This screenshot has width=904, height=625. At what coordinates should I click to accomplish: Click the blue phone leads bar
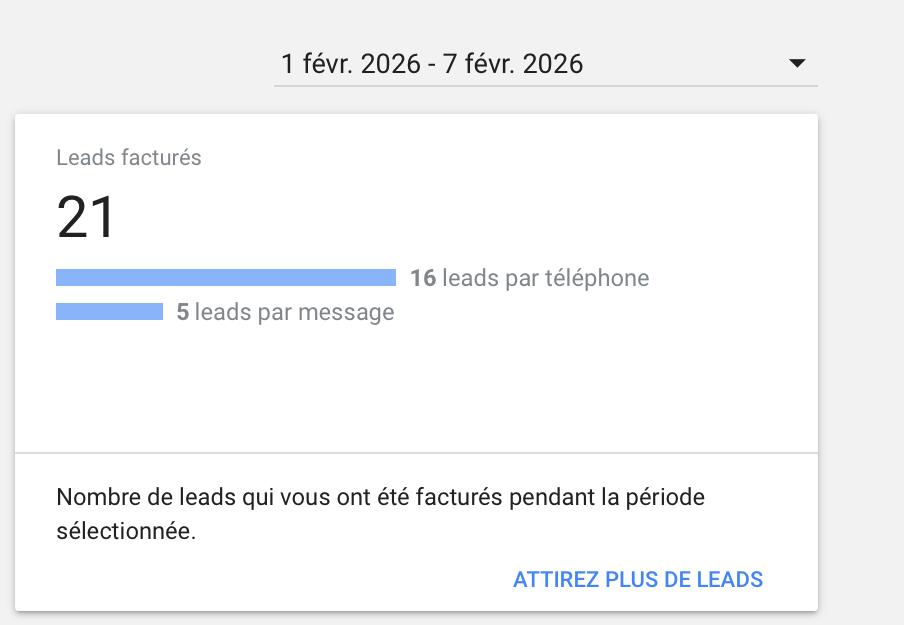[226, 278]
